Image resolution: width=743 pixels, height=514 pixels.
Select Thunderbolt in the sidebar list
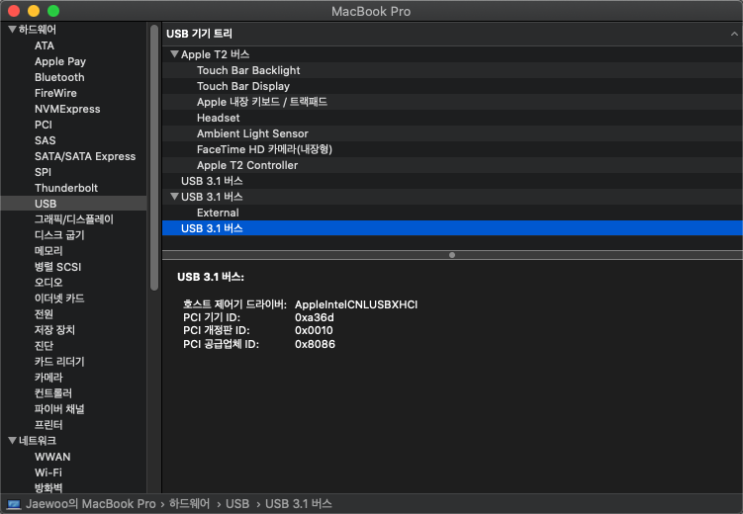66,188
